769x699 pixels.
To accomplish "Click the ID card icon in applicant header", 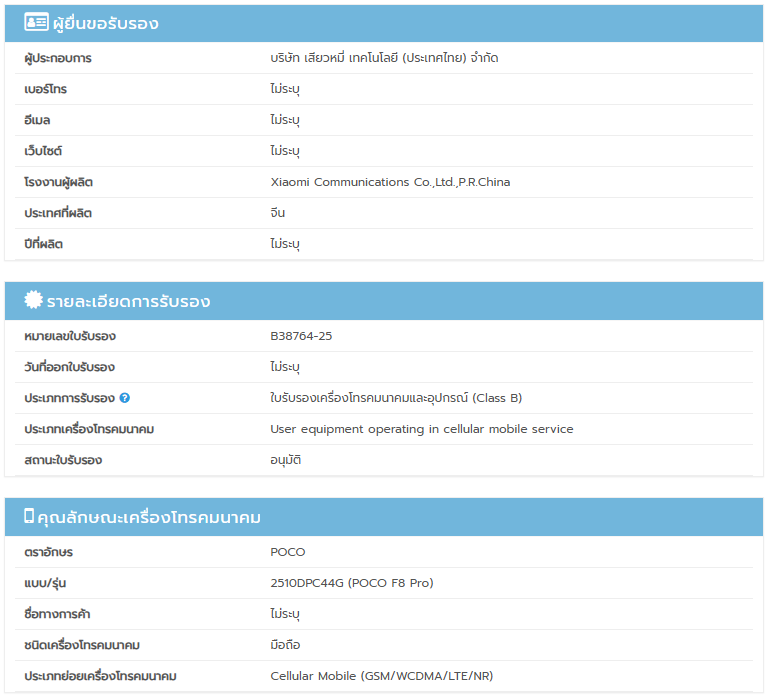I will coord(36,22).
